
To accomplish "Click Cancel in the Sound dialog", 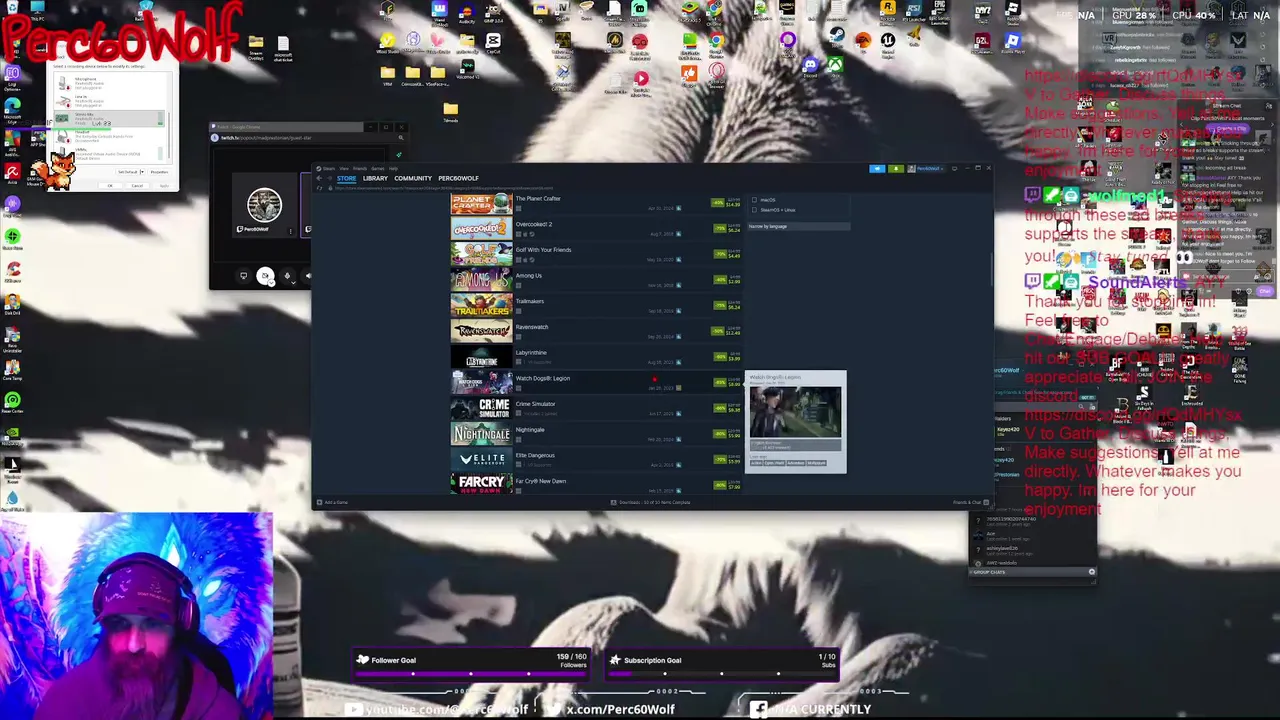I will (x=137, y=185).
